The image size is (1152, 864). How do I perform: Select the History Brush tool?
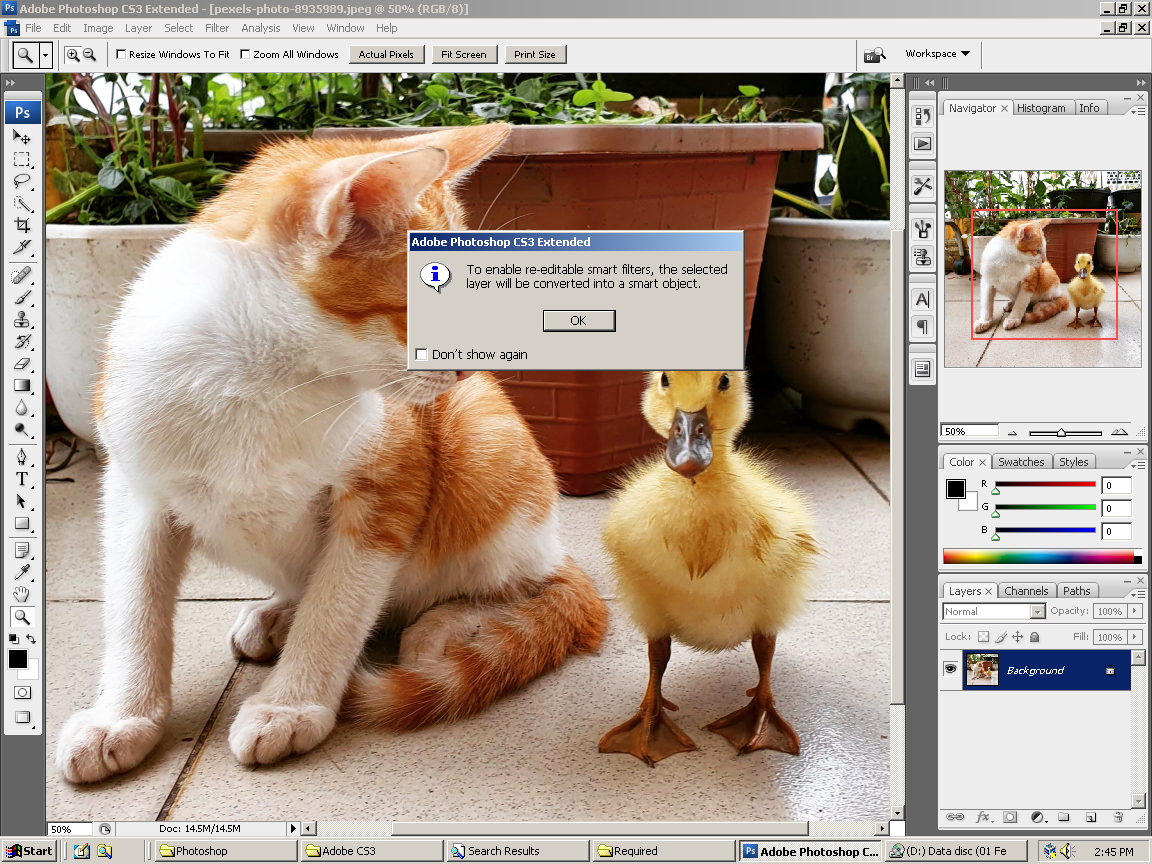coord(21,342)
